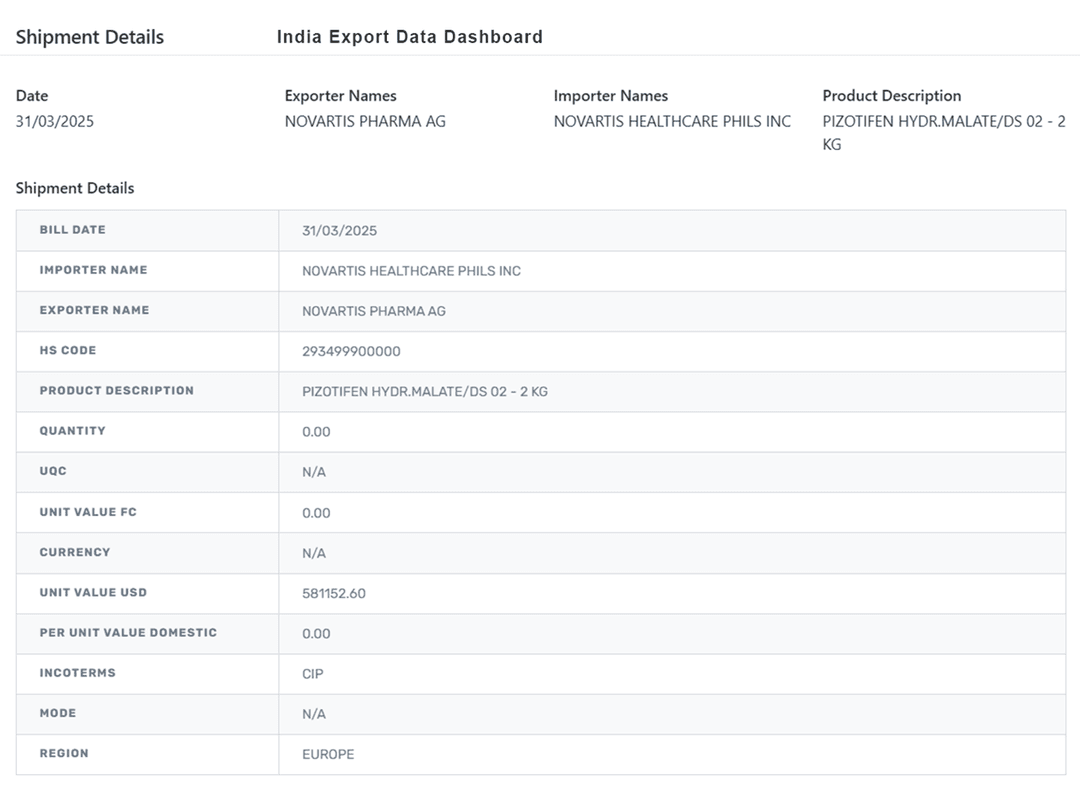Click the CURRENCY row label
This screenshot has height=802, width=1080.
75,552
